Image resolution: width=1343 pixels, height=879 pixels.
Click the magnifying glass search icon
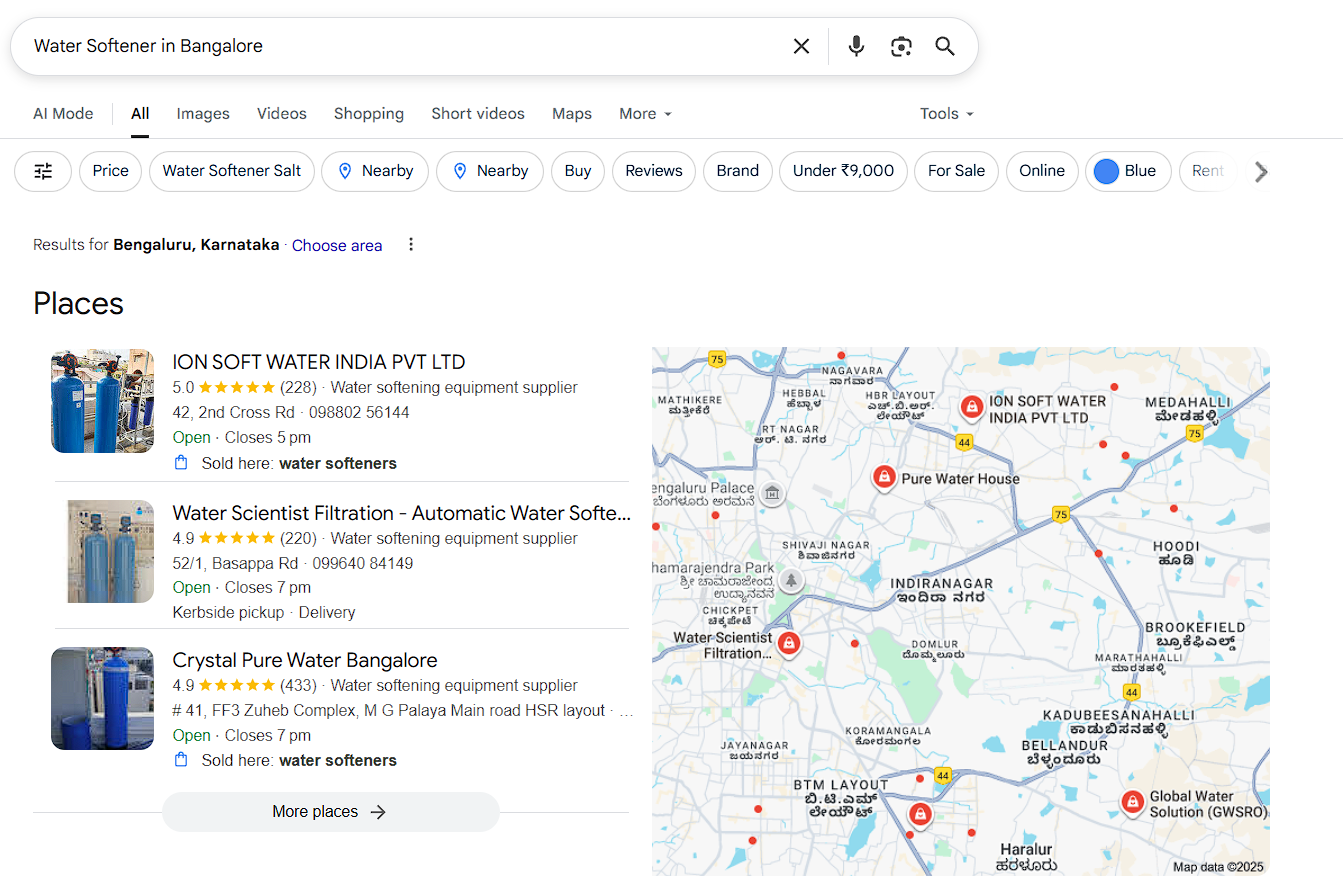945,46
